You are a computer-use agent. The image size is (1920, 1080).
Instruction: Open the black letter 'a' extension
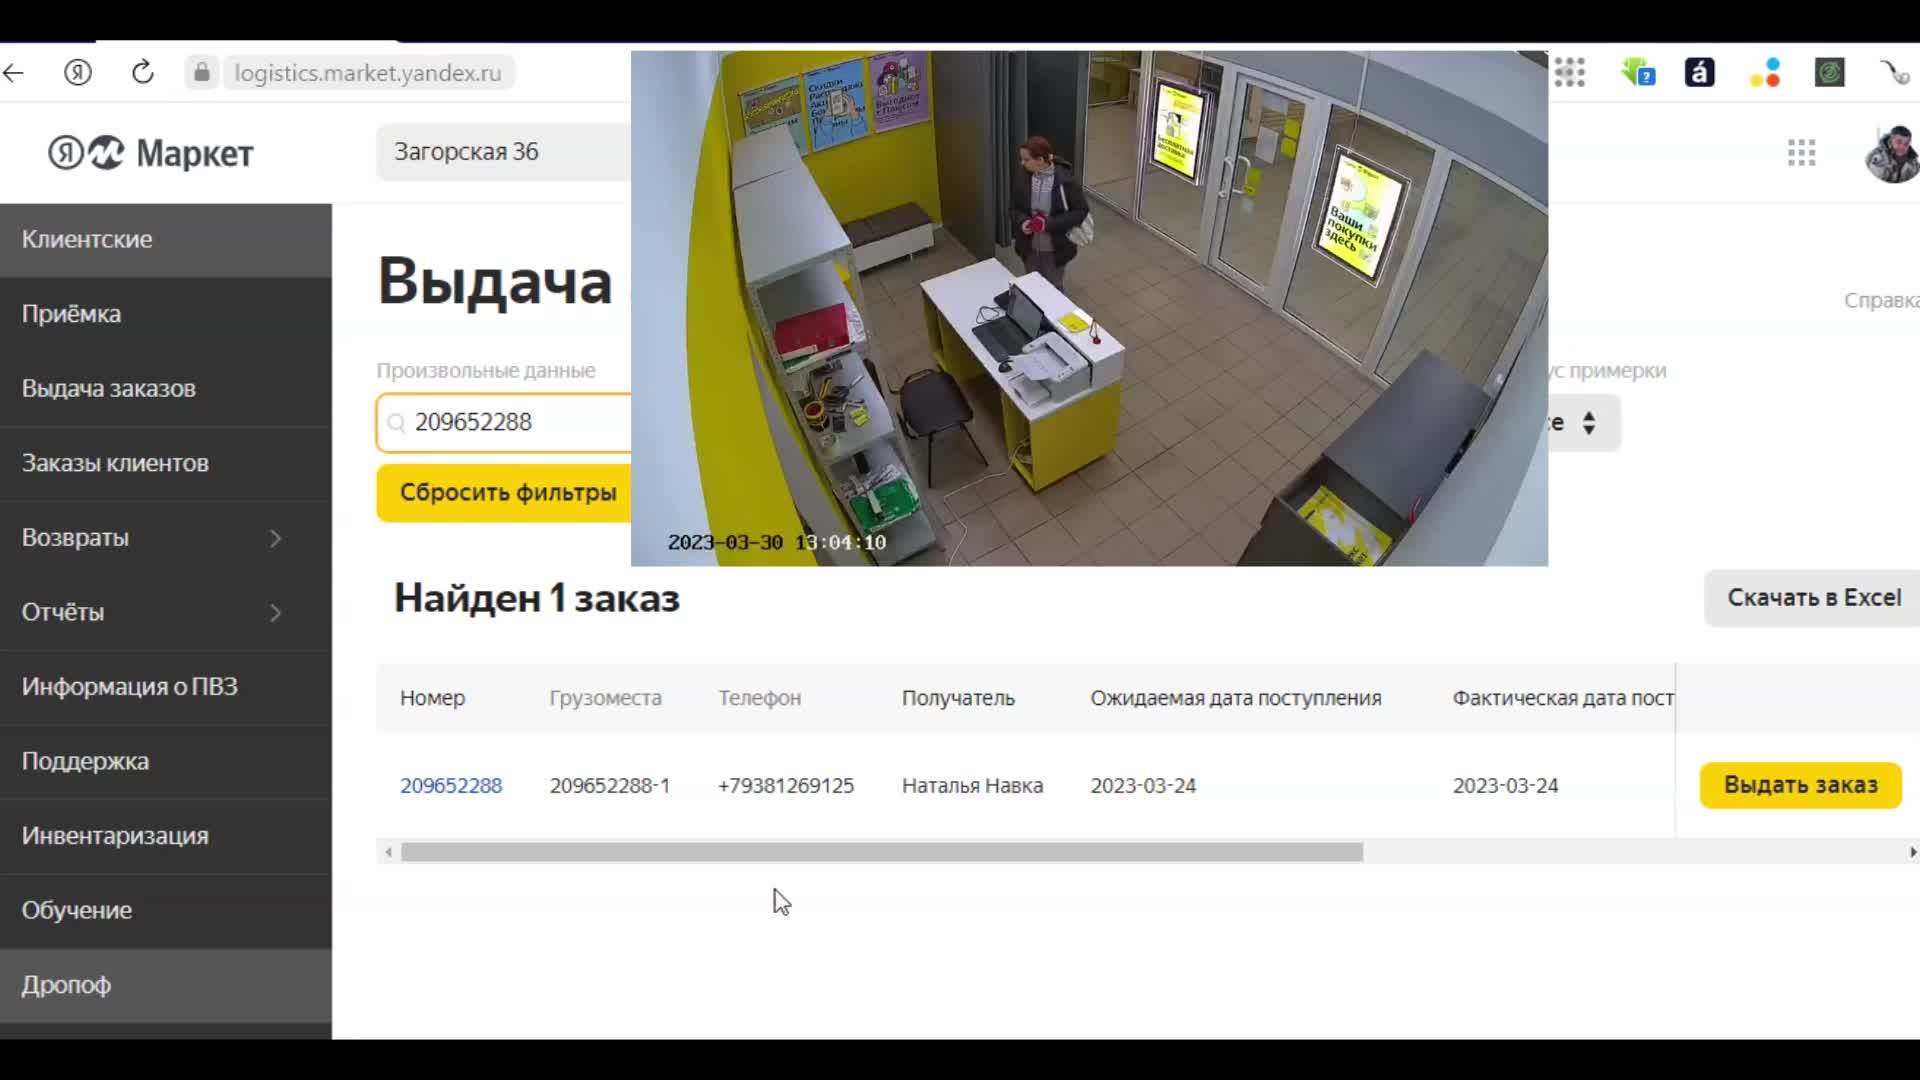pyautogui.click(x=1700, y=73)
